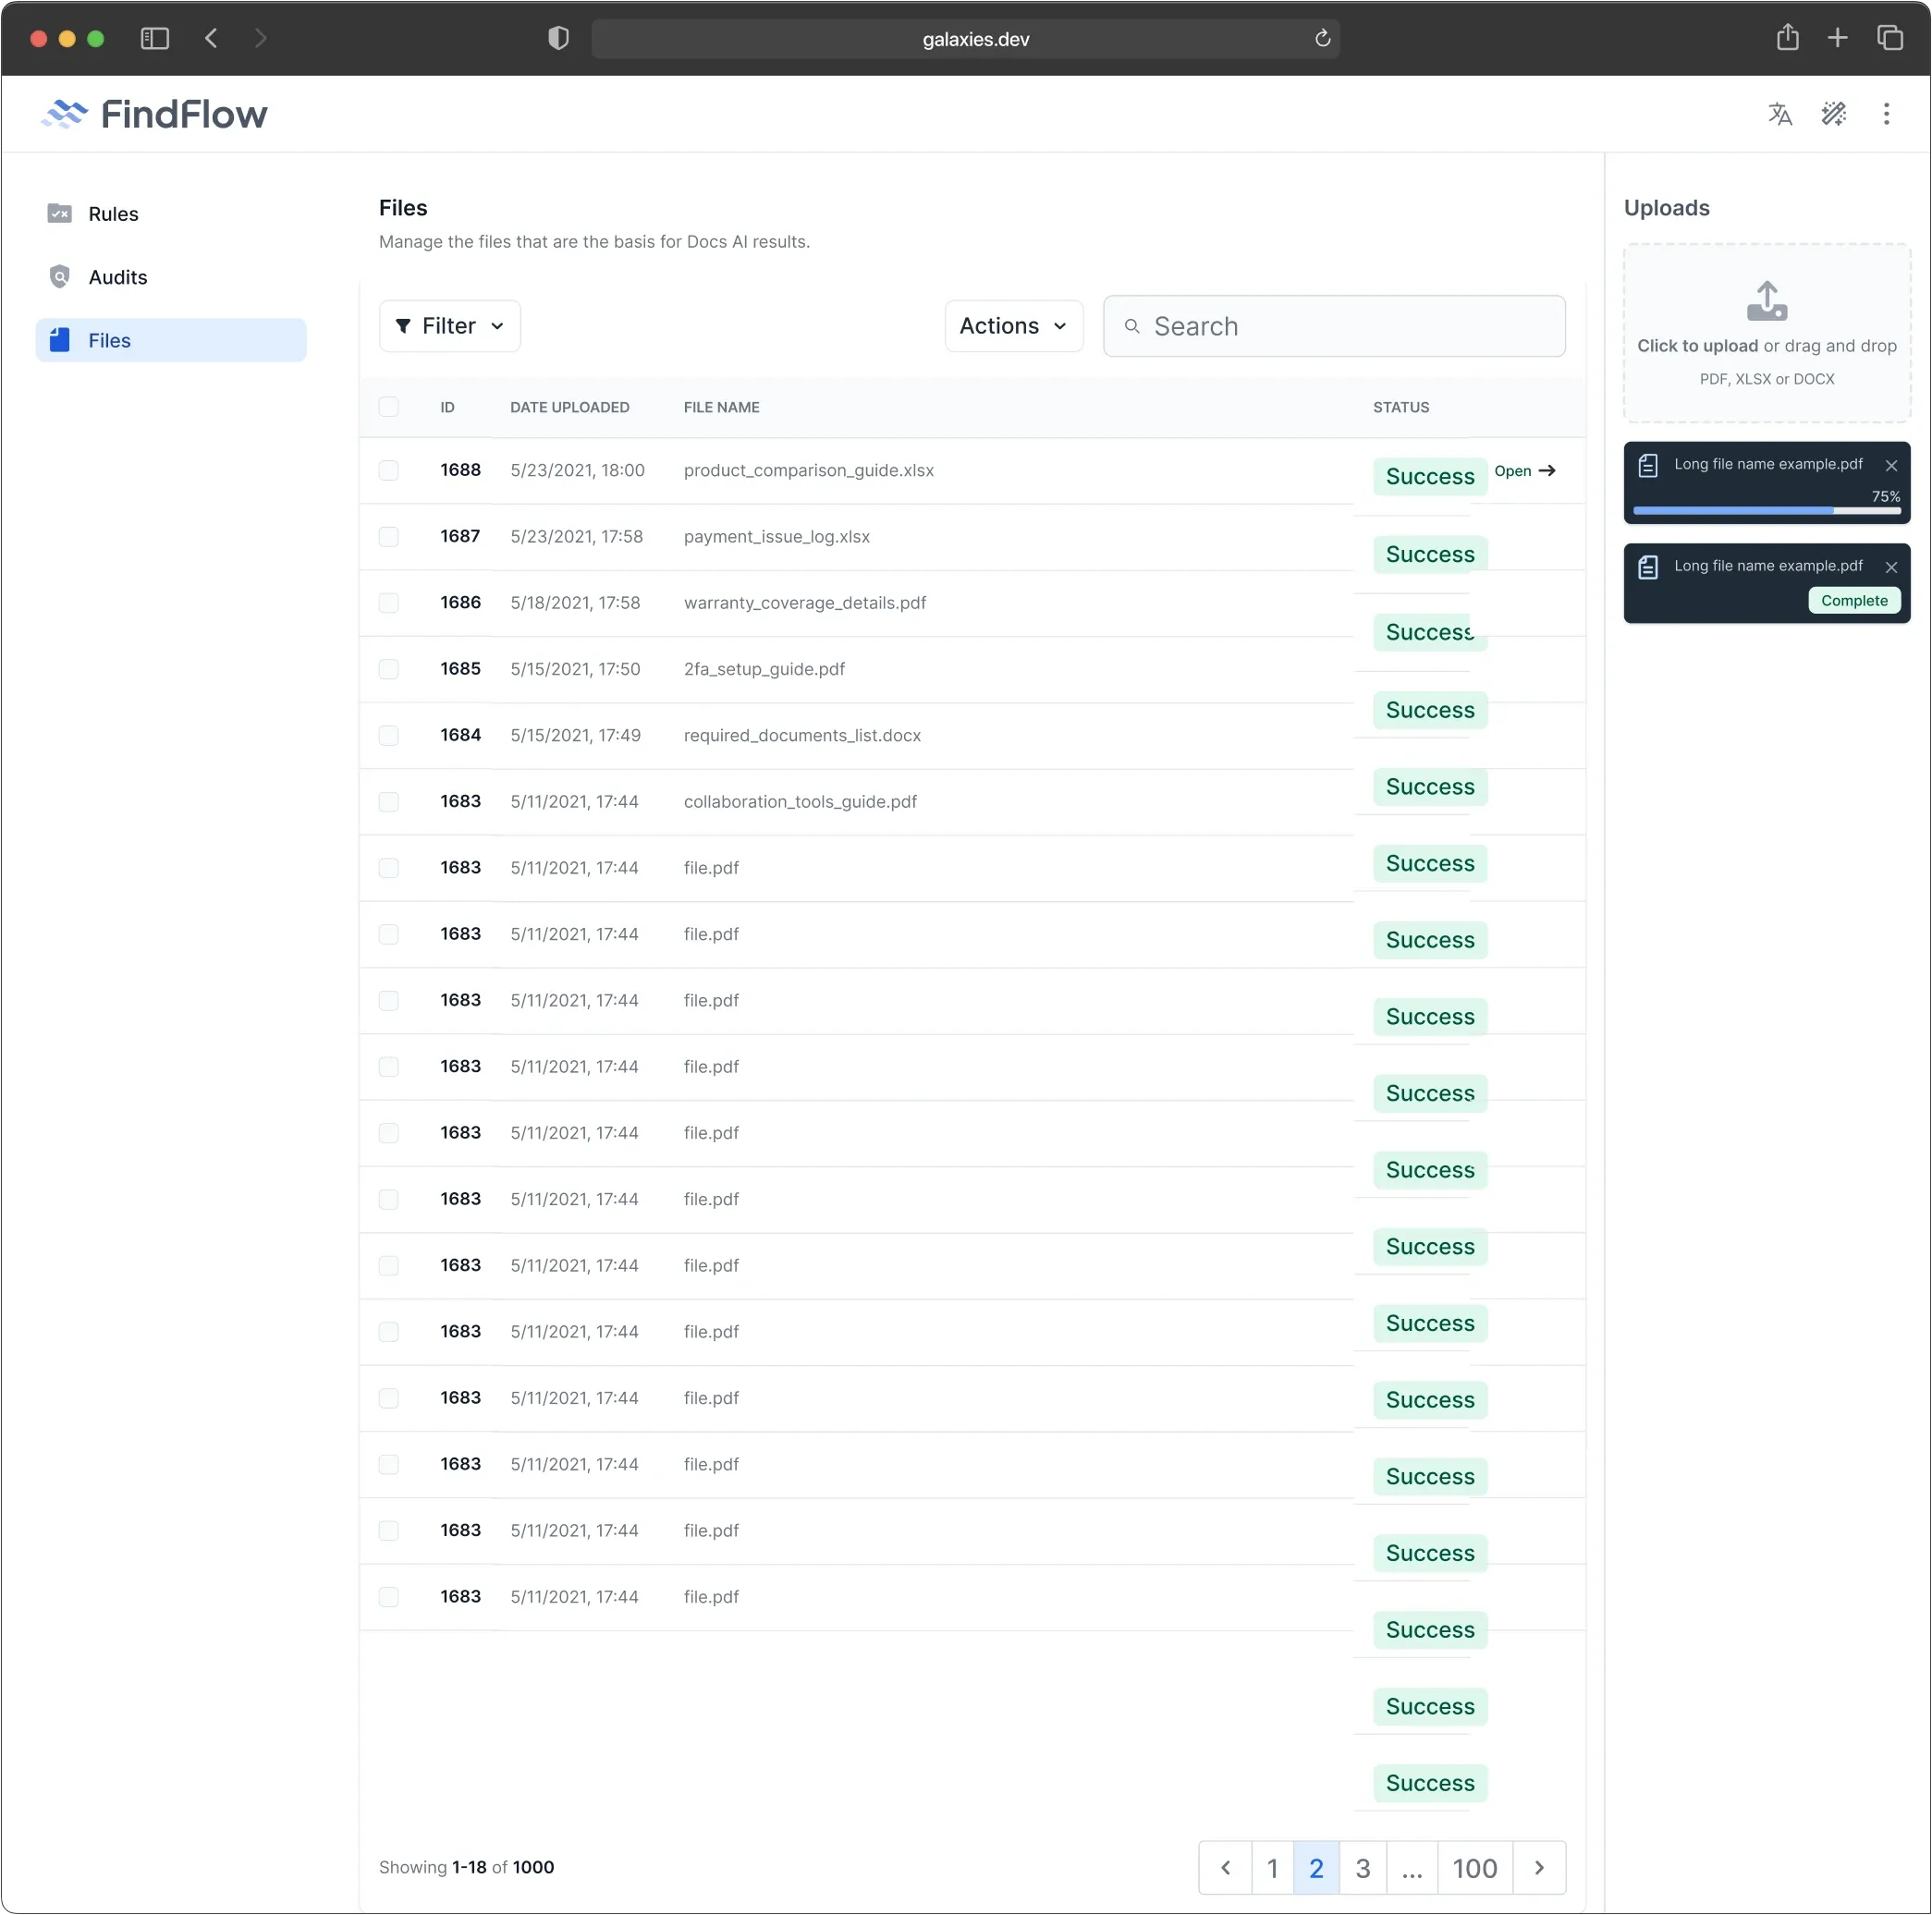Jump to page 100 in pagination
The width and height of the screenshot is (1932, 1915).
[1474, 1867]
